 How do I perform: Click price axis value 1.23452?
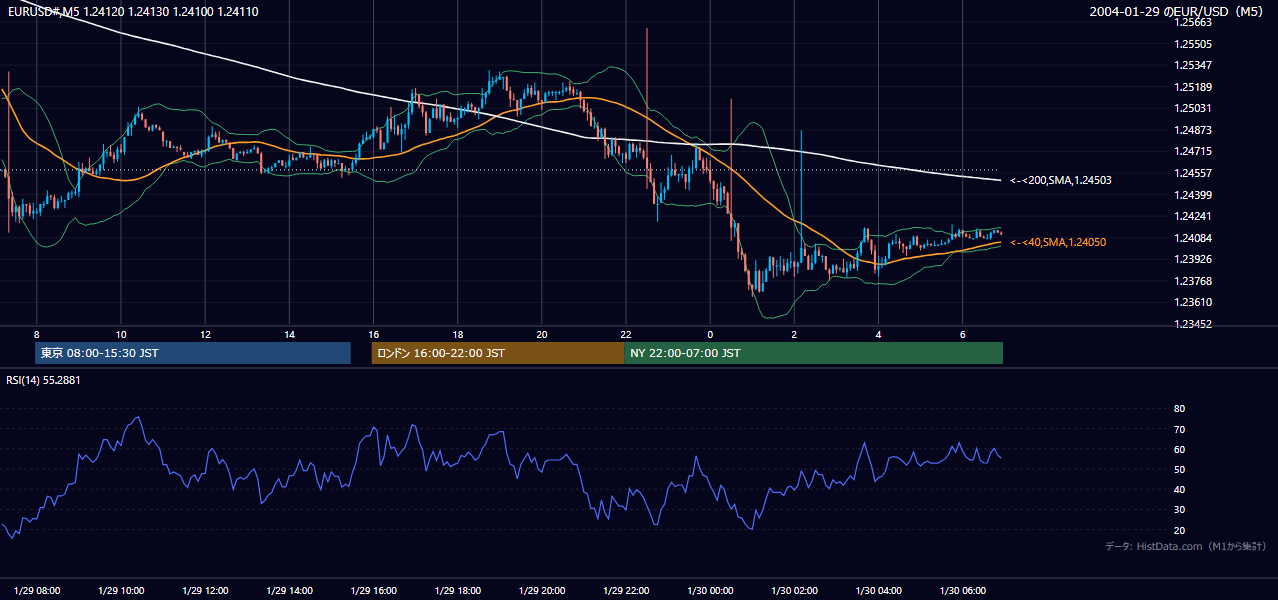(x=1194, y=324)
